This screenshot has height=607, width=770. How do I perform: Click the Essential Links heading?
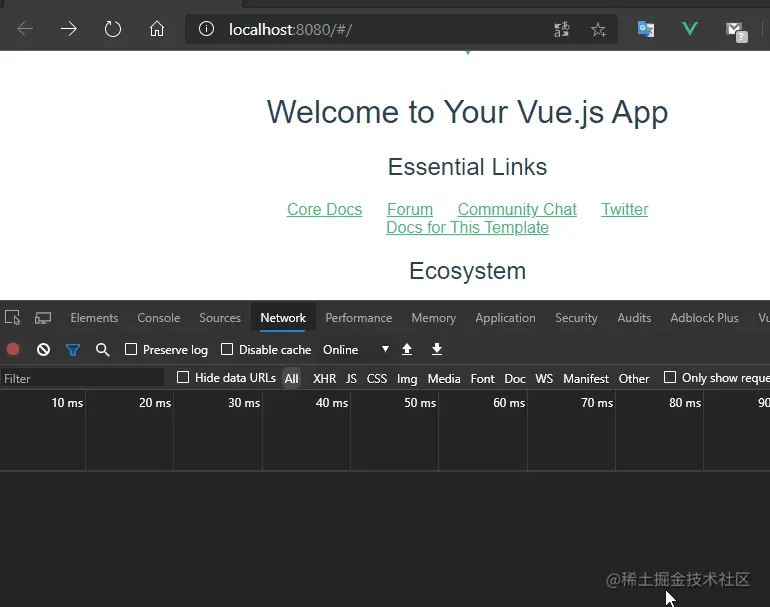pyautogui.click(x=468, y=167)
